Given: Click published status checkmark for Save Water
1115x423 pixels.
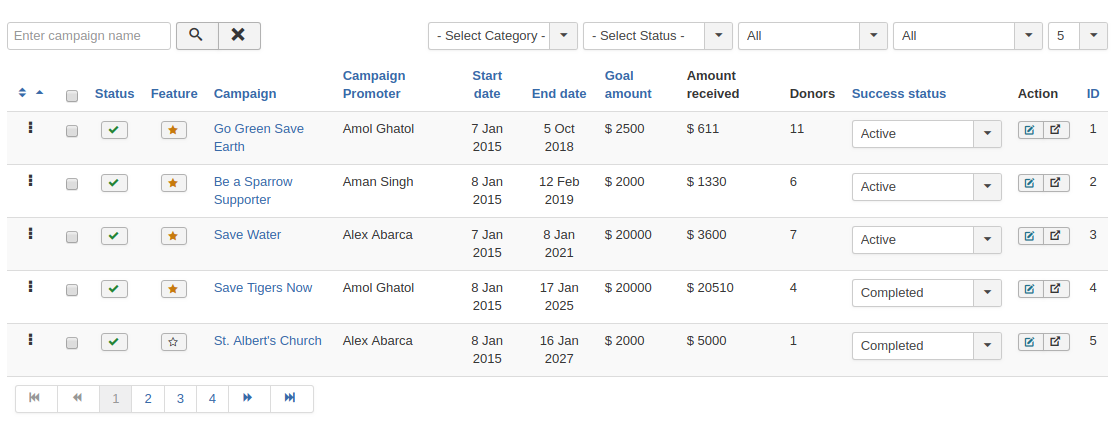Looking at the screenshot, I should coord(114,236).
